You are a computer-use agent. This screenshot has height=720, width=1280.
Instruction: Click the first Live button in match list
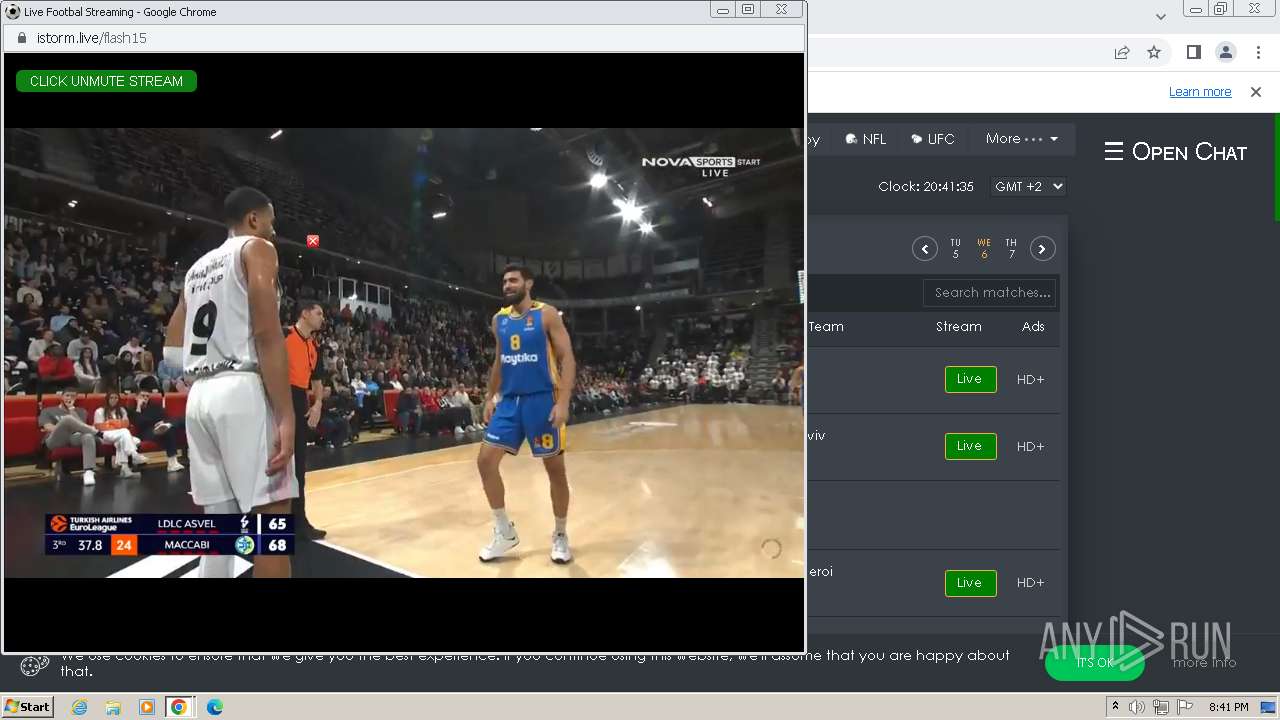click(x=970, y=379)
